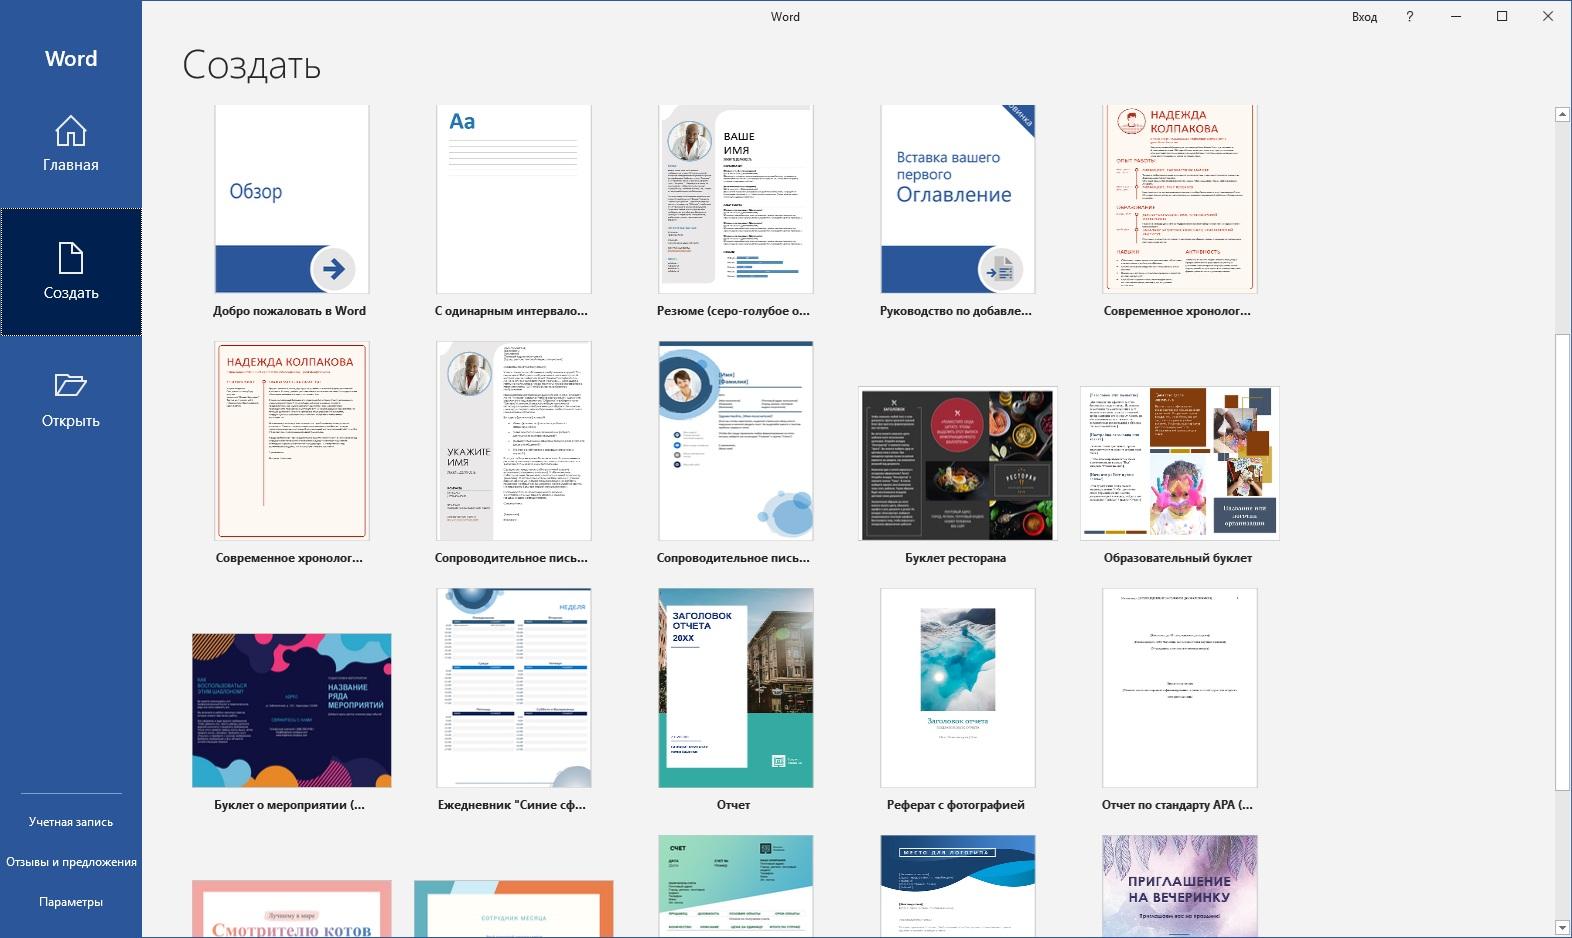
Task: Open the Добро пожаловать в Word template
Action: (292, 199)
